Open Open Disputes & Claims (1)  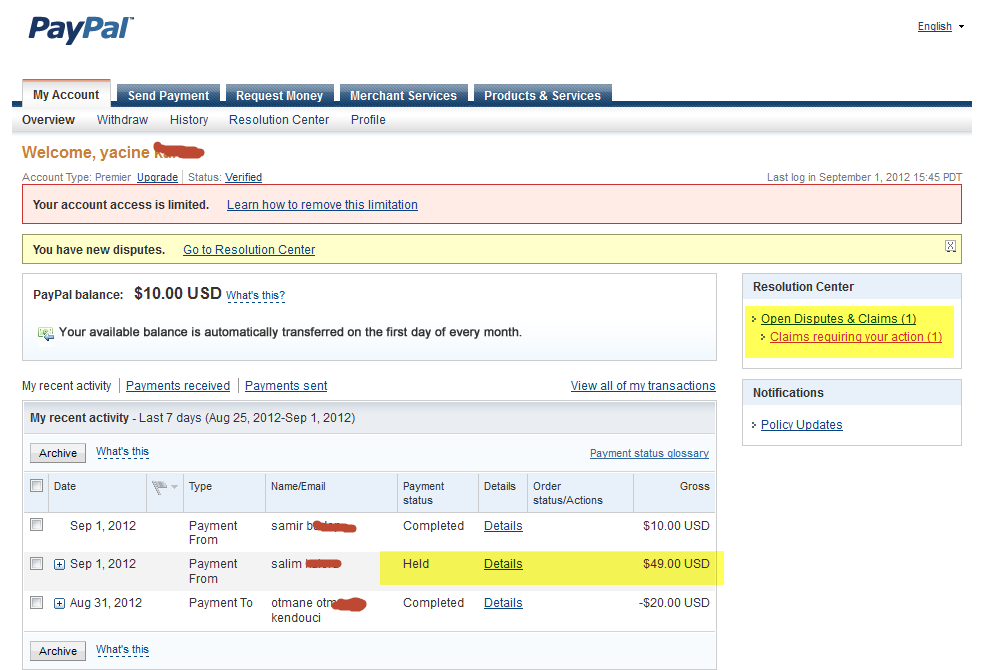pos(839,318)
